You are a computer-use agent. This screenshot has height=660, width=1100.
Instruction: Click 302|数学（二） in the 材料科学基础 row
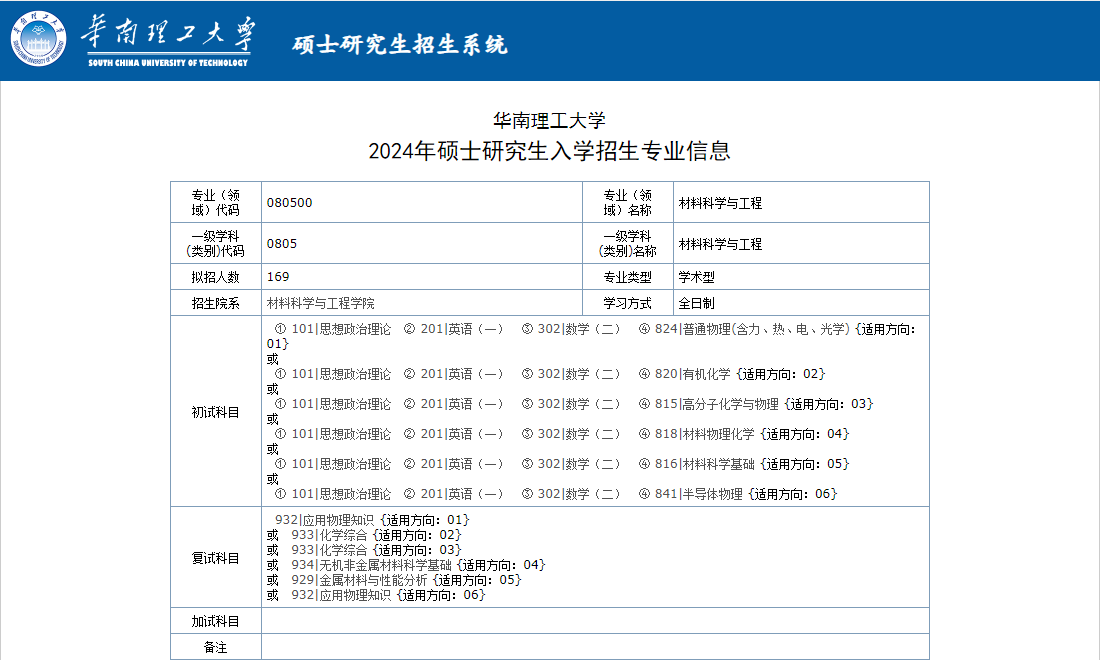[579, 464]
